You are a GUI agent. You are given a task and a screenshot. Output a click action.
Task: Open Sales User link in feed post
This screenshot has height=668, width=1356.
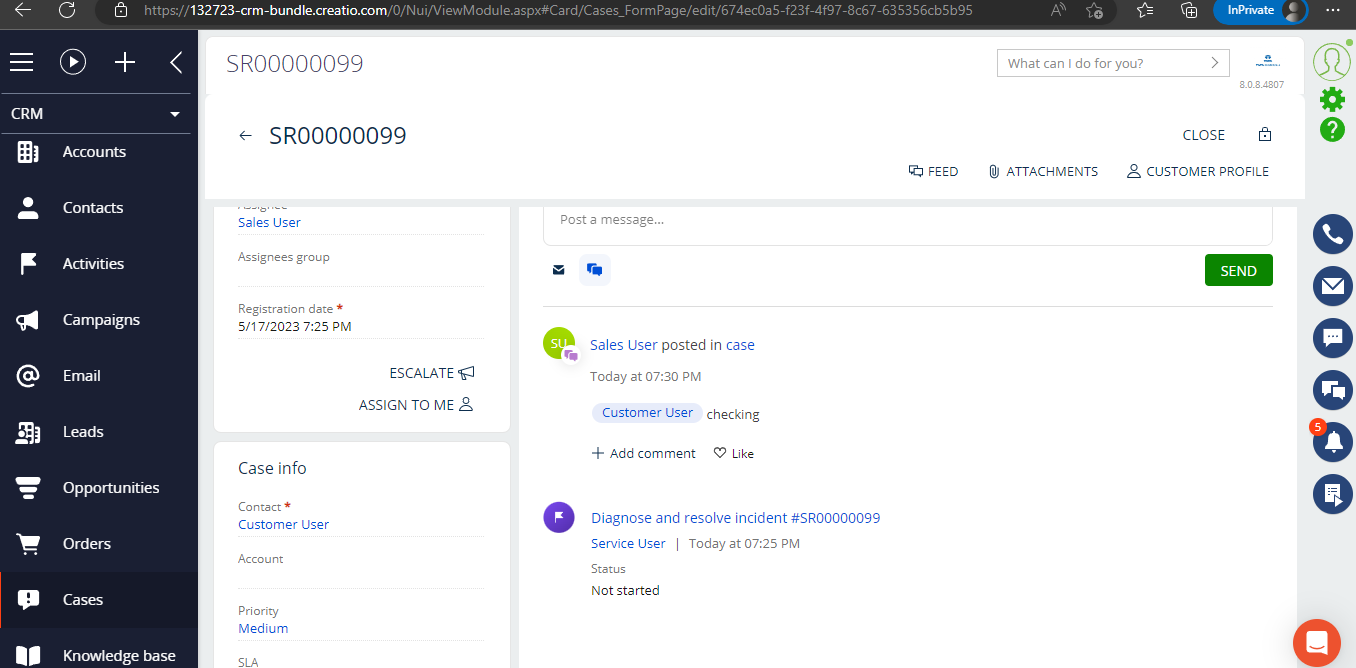[x=624, y=345]
